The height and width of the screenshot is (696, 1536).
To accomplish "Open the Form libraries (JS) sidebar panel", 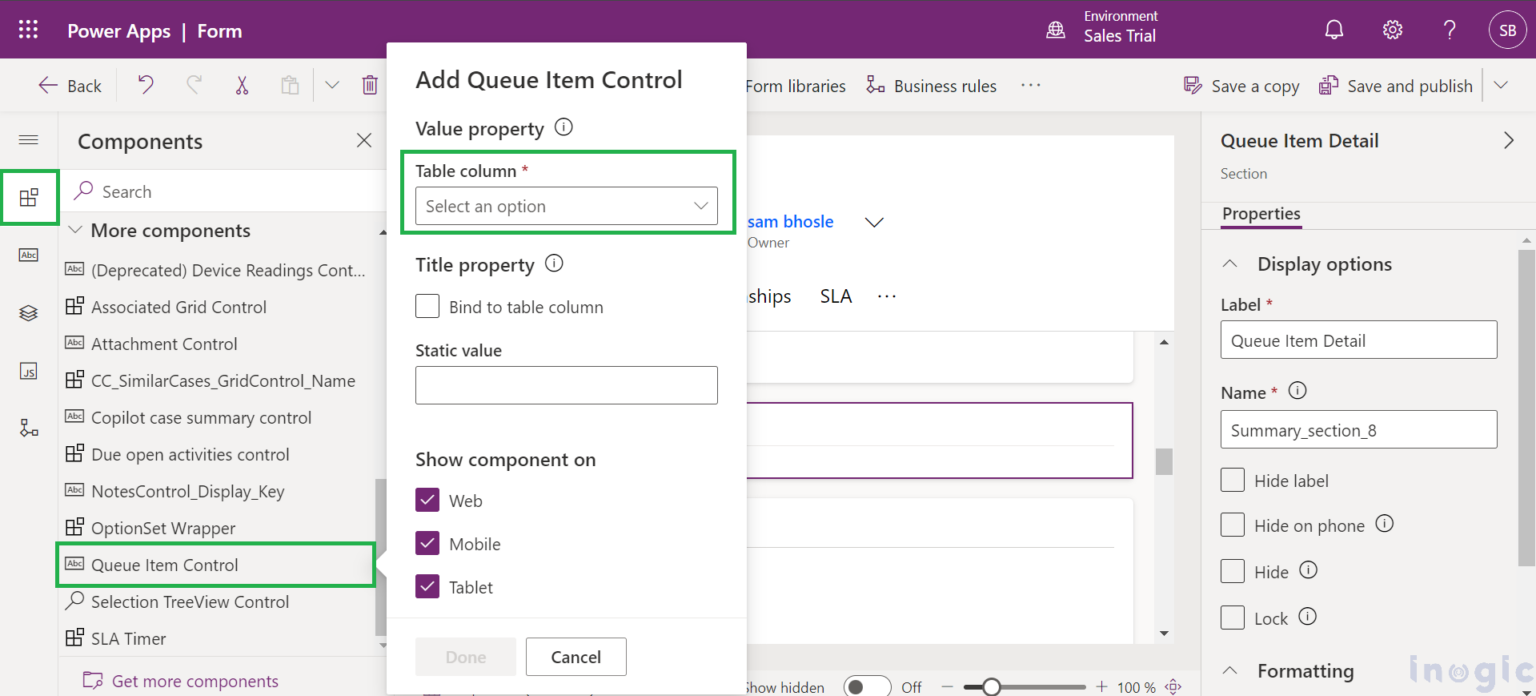I will (x=30, y=371).
